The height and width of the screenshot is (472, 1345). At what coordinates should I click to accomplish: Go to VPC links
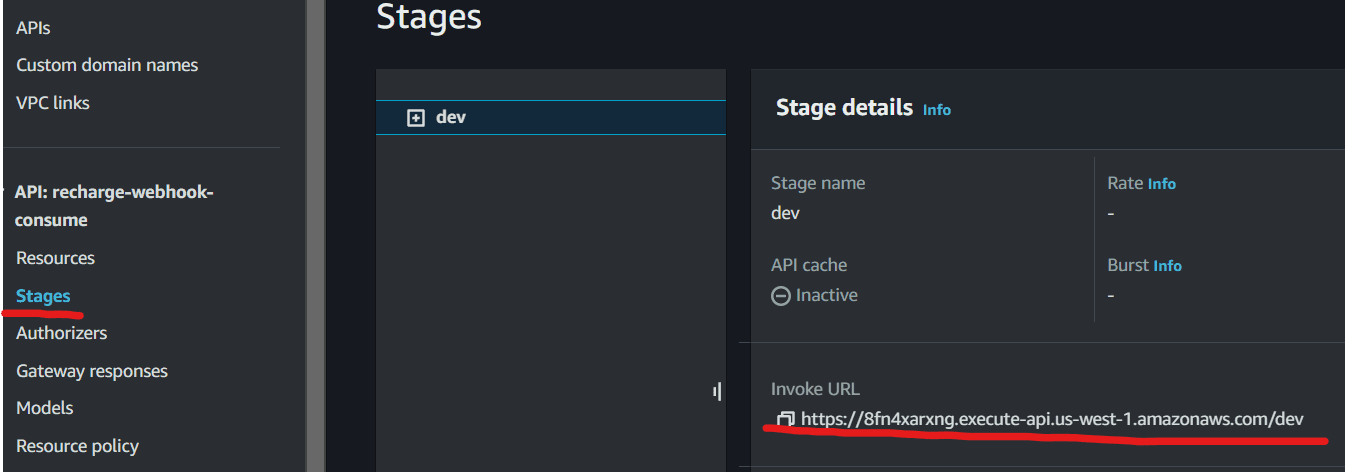point(53,103)
